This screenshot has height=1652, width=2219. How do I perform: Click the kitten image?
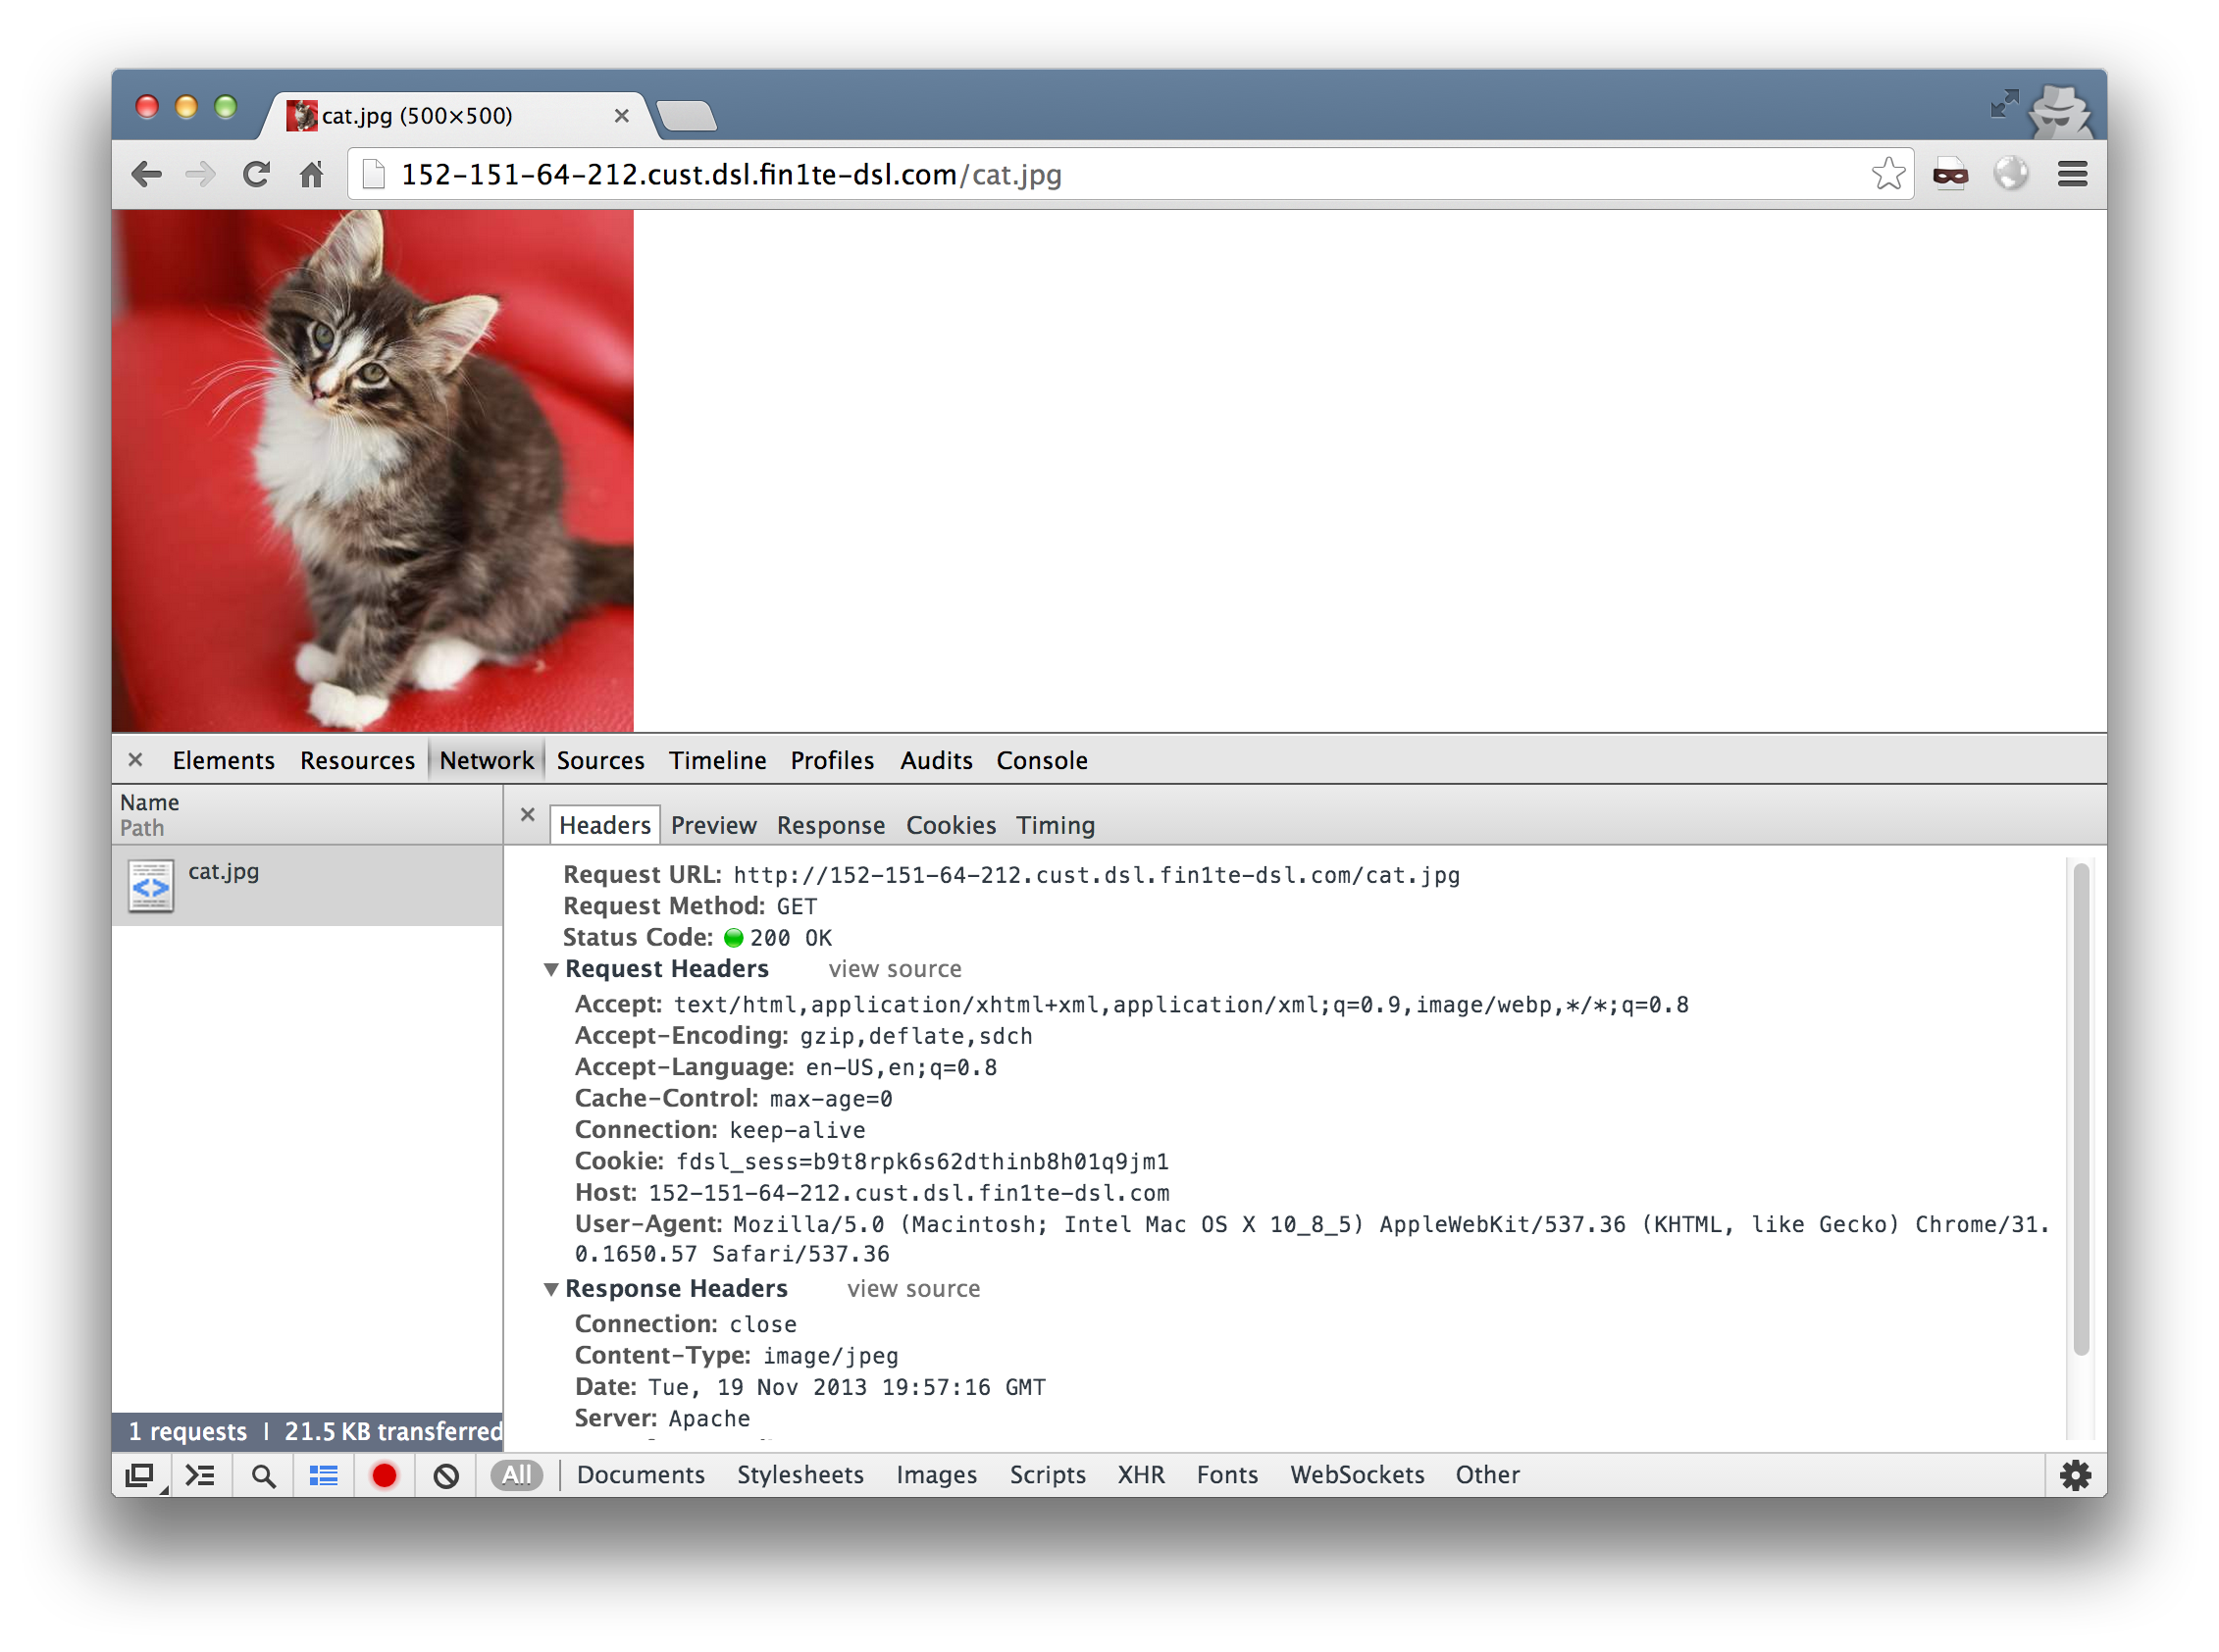coord(373,470)
